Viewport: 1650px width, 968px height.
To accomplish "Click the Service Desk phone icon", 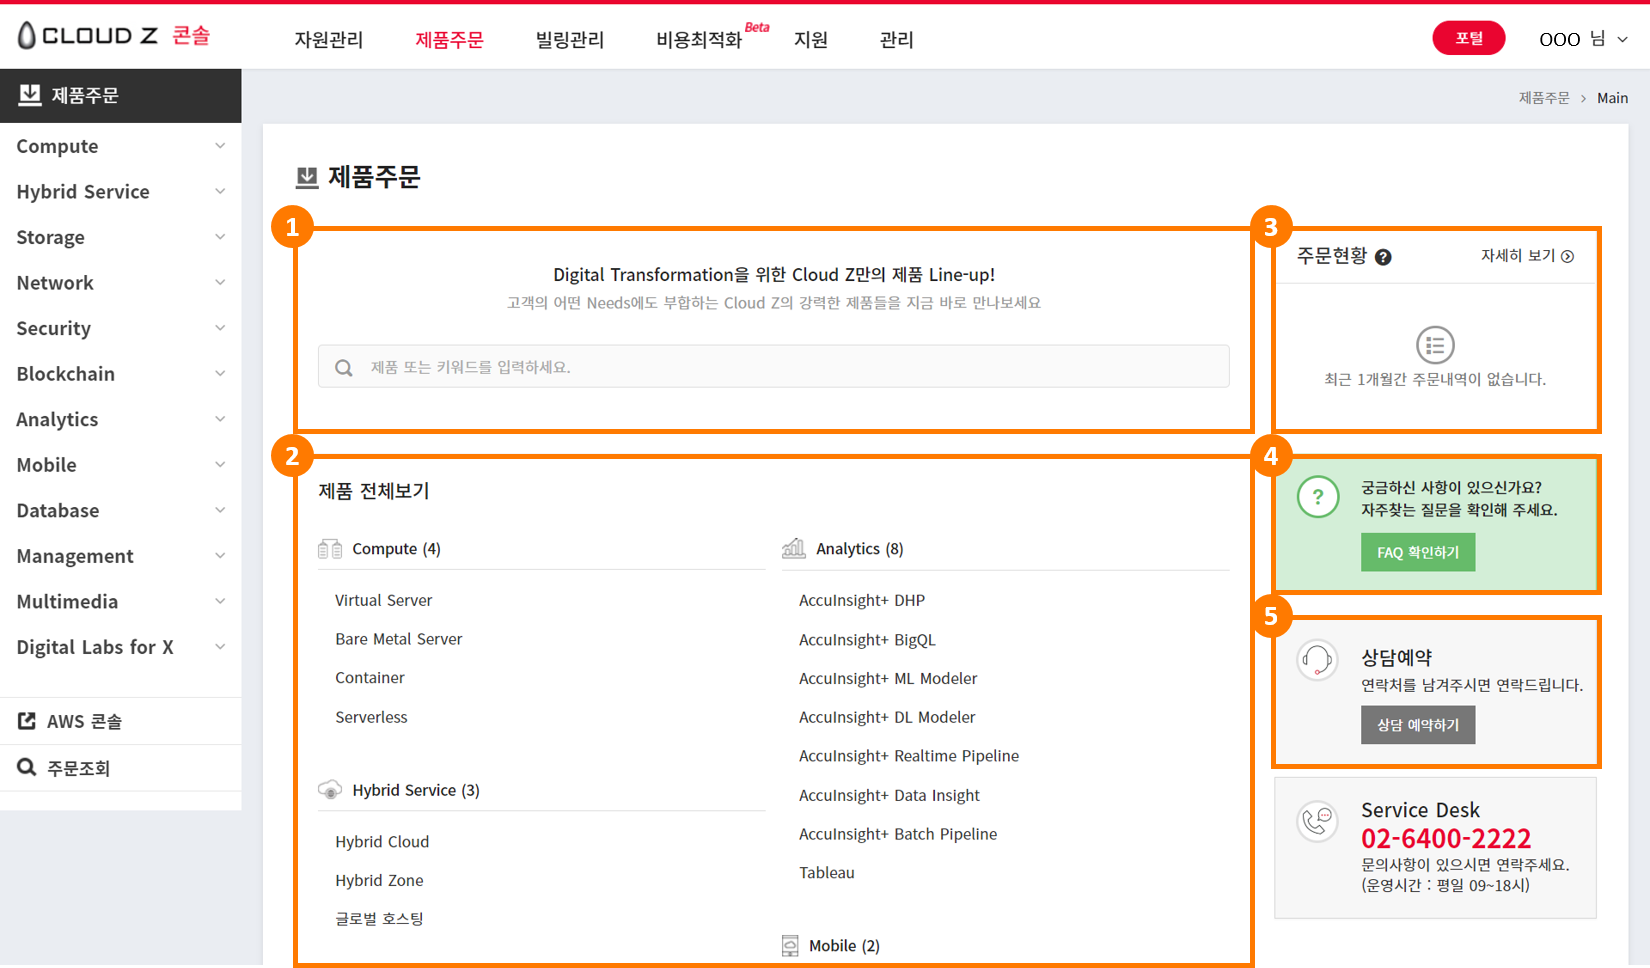I will point(1318,821).
